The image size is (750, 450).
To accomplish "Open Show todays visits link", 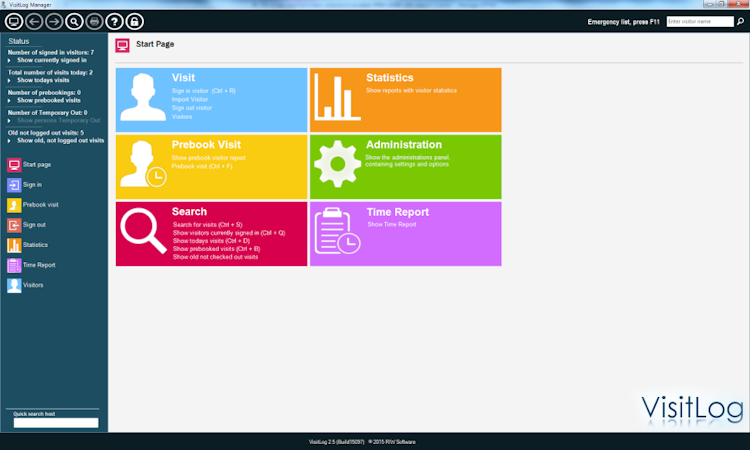I will coord(43,80).
